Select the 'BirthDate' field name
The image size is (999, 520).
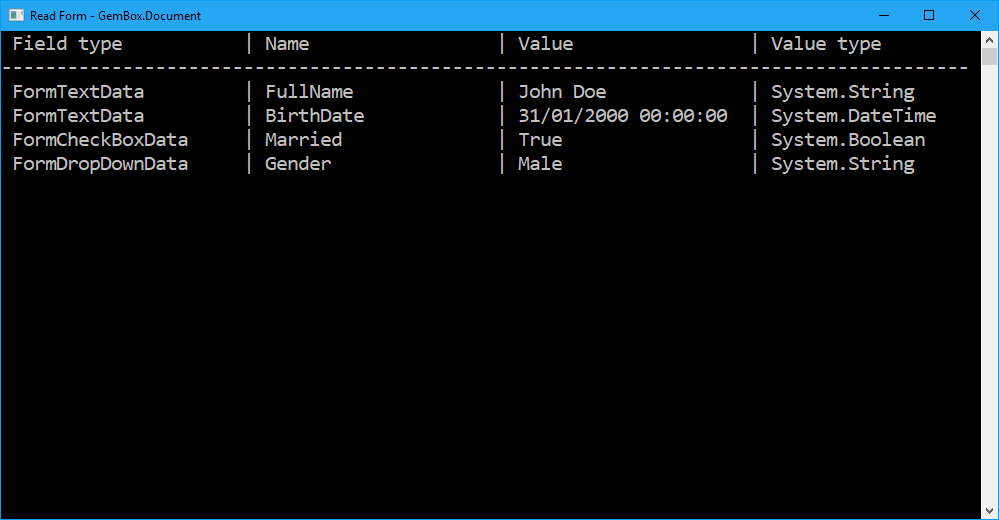(x=314, y=116)
